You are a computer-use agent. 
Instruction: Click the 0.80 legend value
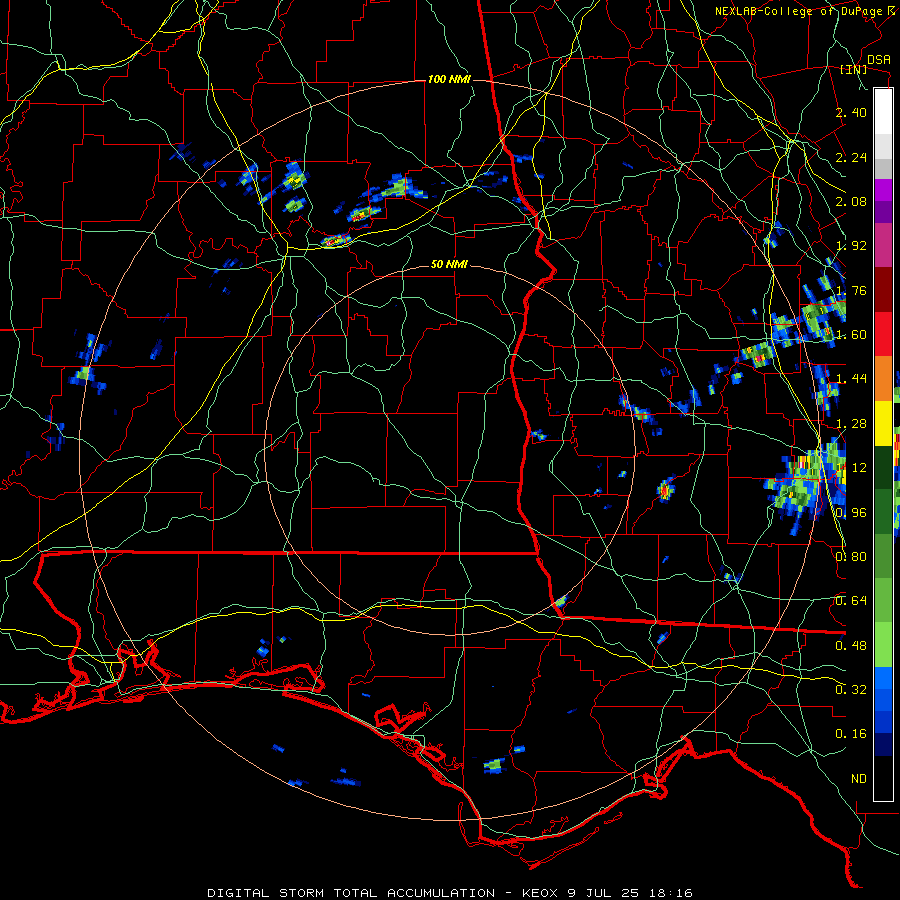pos(851,557)
